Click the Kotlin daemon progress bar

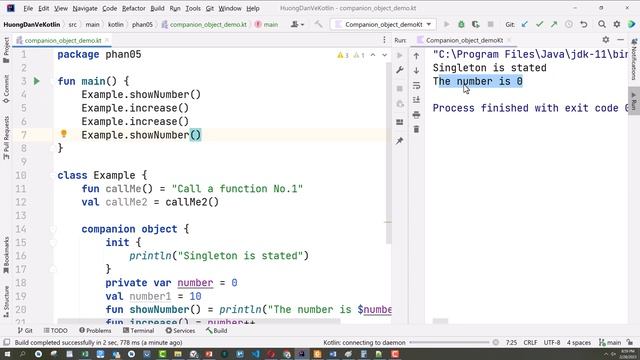pos(449,343)
